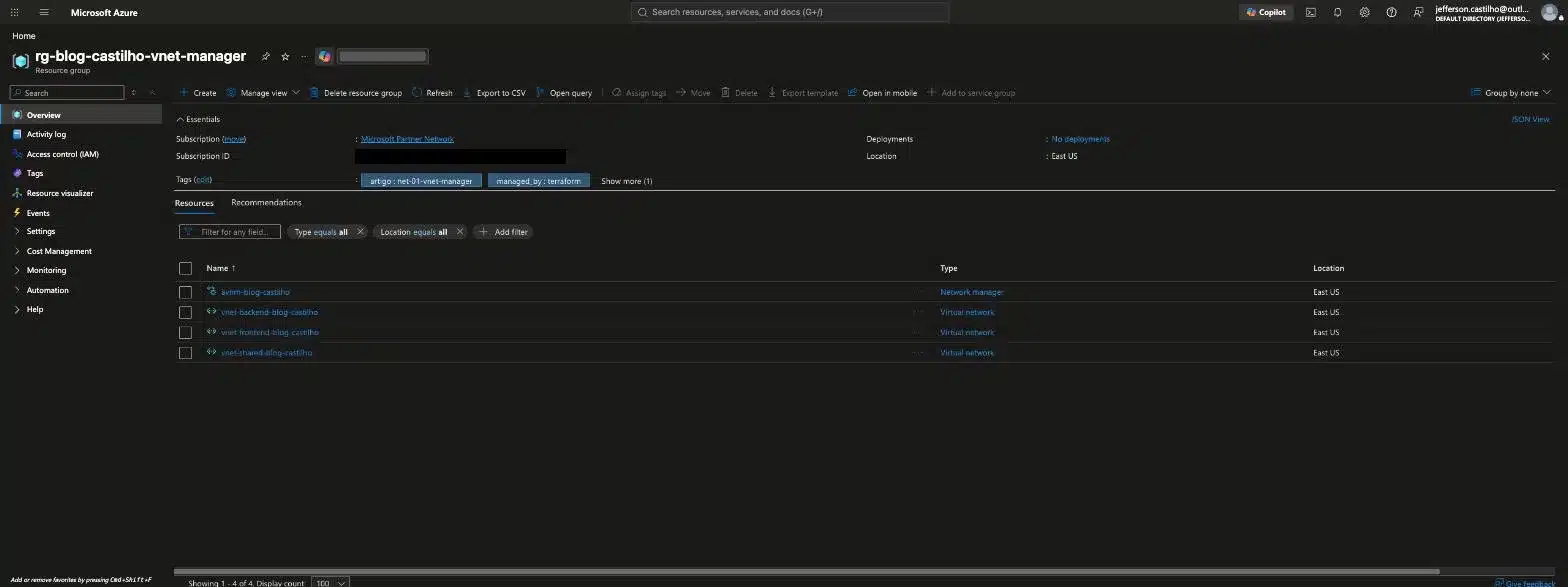The width and height of the screenshot is (1568, 587).
Task: Expand the Help sidebar section
Action: tap(17, 309)
